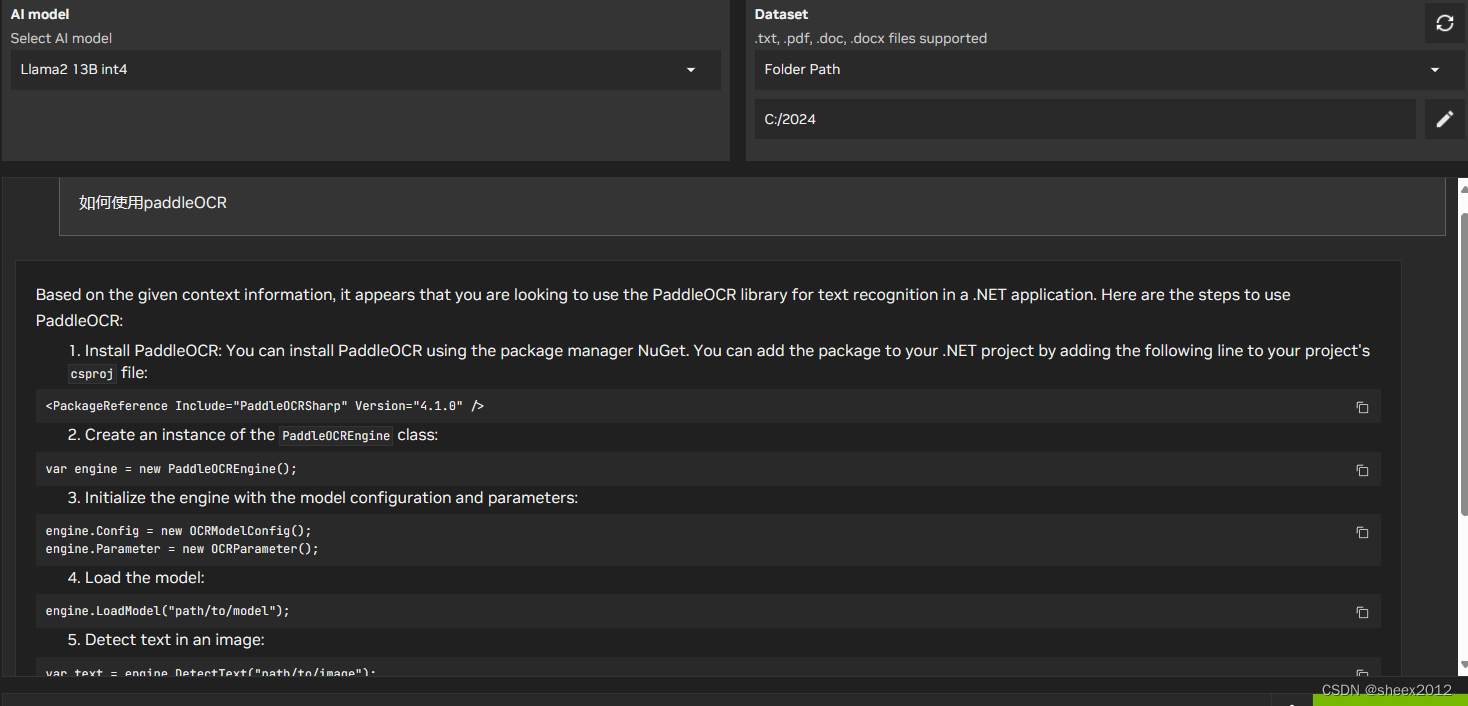1468x706 pixels.
Task: Click the 'Dataset' section heading
Action: (781, 15)
